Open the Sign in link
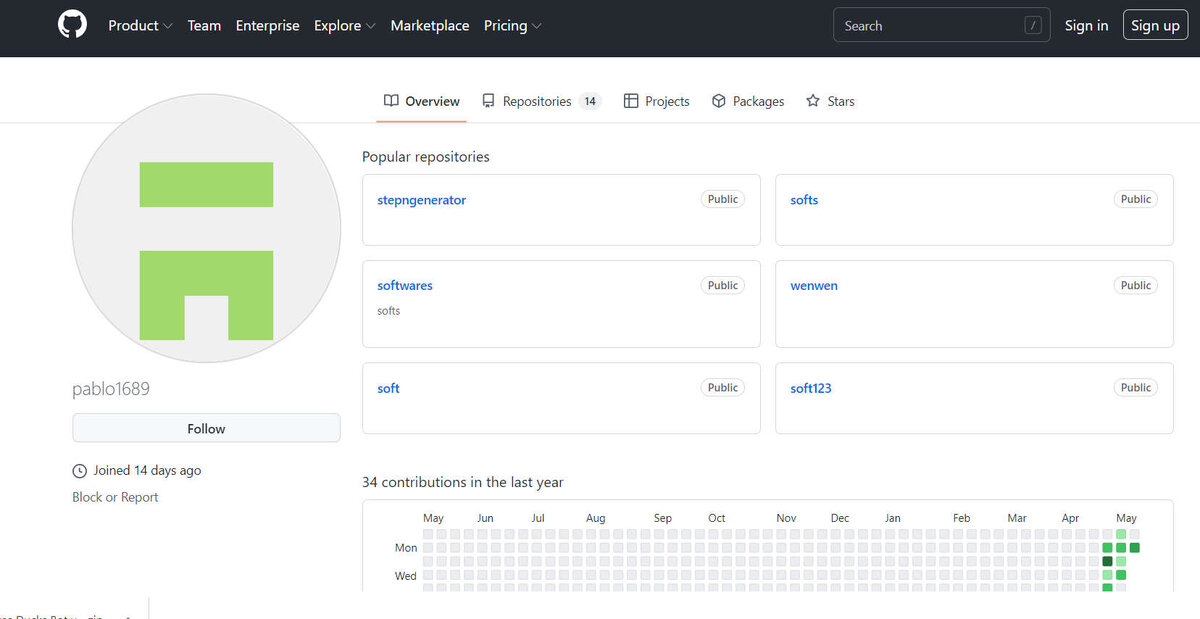 (x=1086, y=26)
